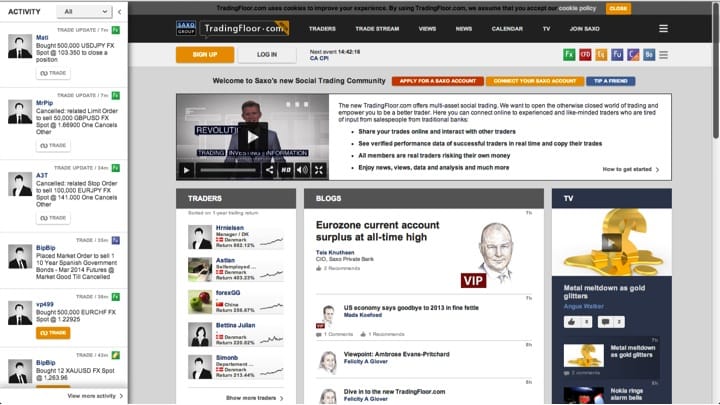The width and height of the screenshot is (720, 405).
Task: Click the orange Sign Up button
Action: [x=205, y=54]
